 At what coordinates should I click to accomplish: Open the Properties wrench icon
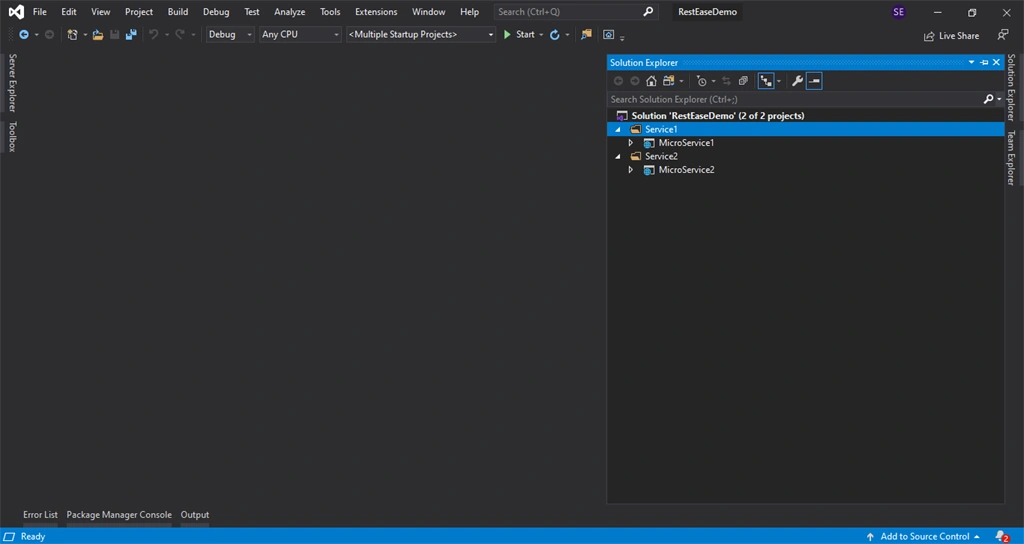pyautogui.click(x=797, y=81)
